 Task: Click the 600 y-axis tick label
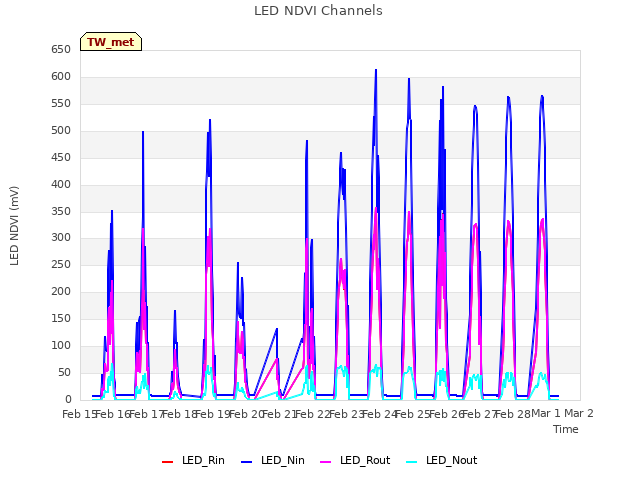(x=61, y=77)
